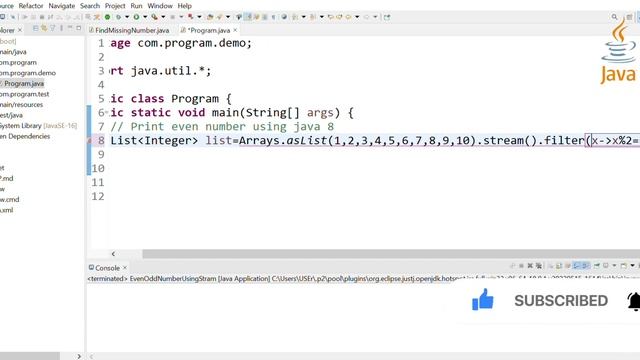Select main/resources folder in Explorer
This screenshot has width=640, height=360.
pos(21,104)
